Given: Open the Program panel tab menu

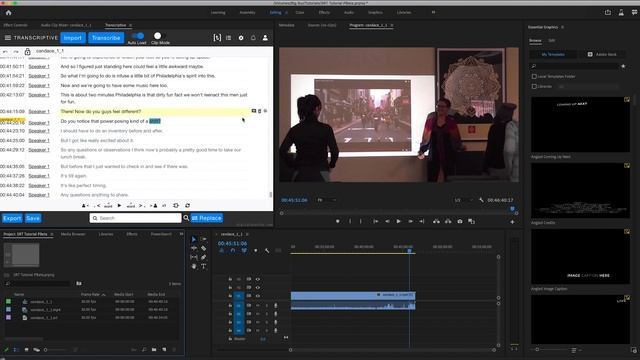Looking at the screenshot, I should pyautogui.click(x=392, y=25).
